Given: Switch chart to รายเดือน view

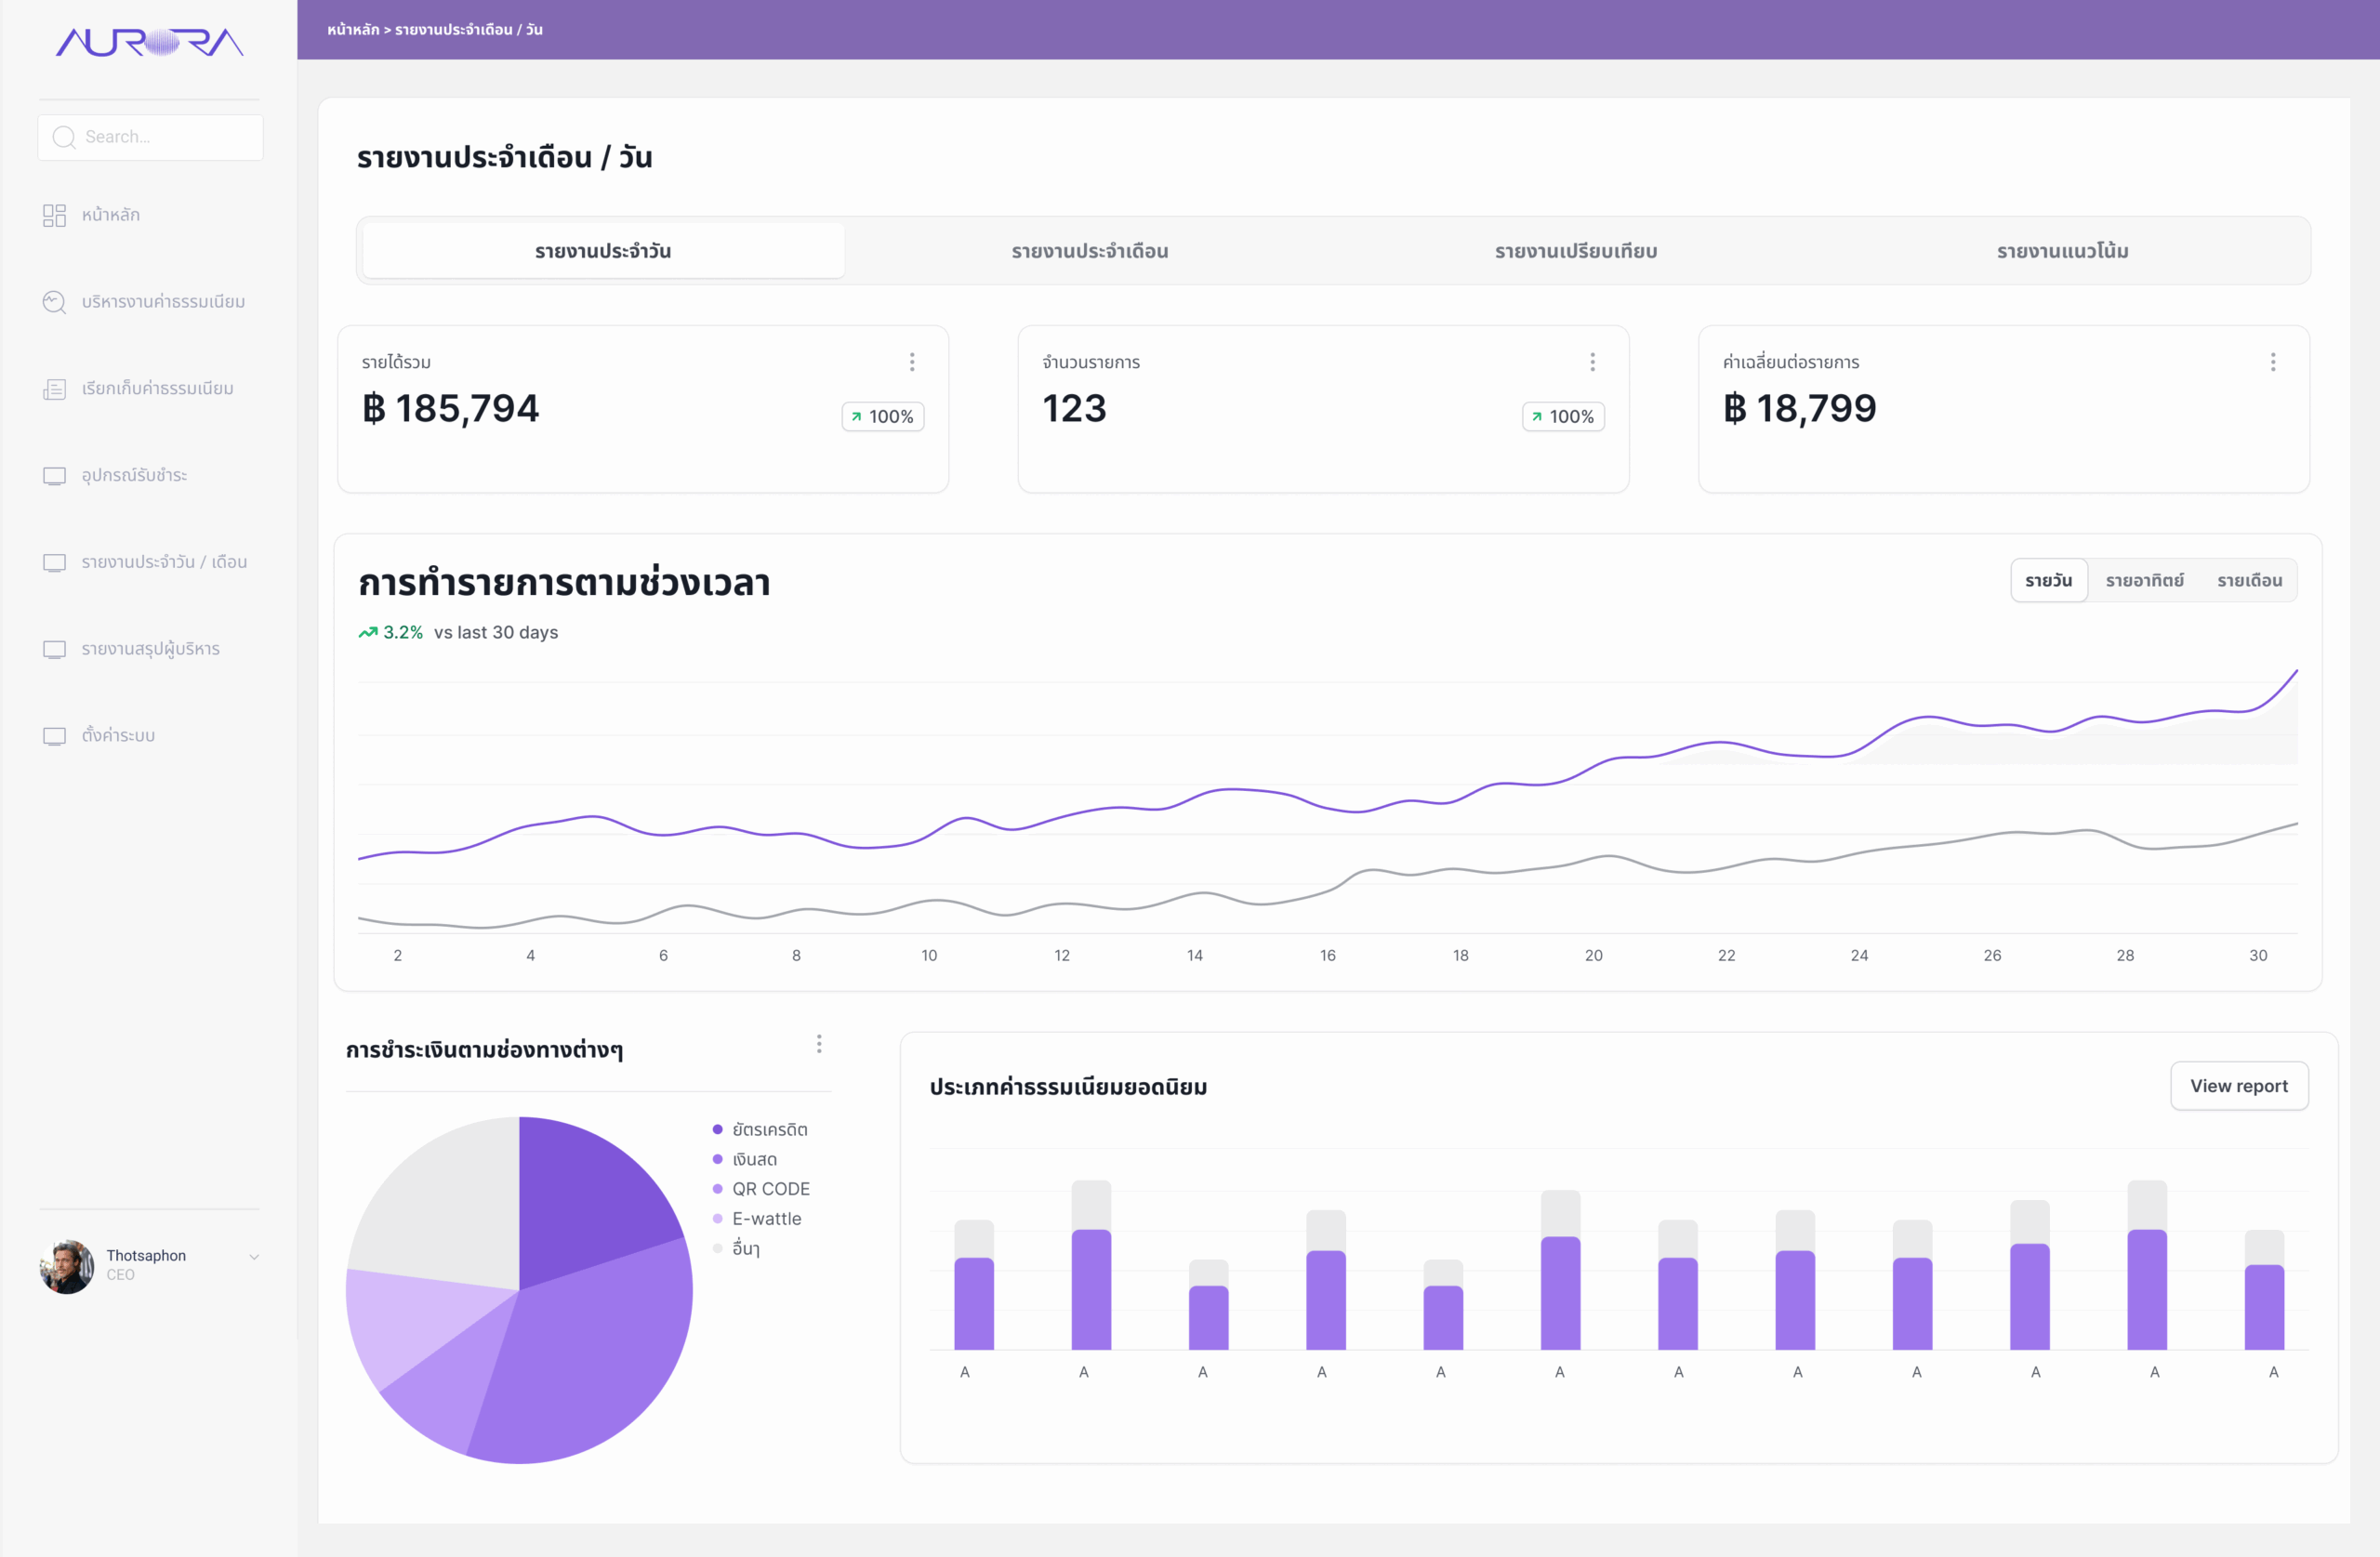Looking at the screenshot, I should [2249, 580].
